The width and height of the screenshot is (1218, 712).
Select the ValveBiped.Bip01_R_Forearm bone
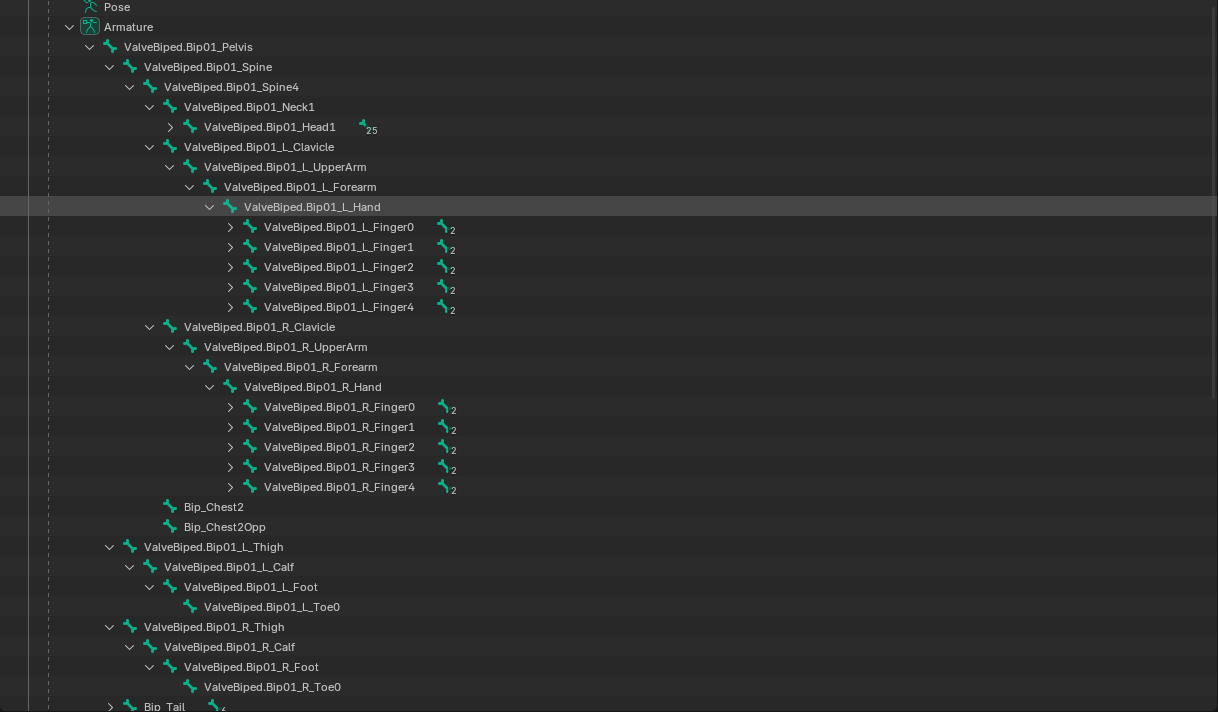300,367
